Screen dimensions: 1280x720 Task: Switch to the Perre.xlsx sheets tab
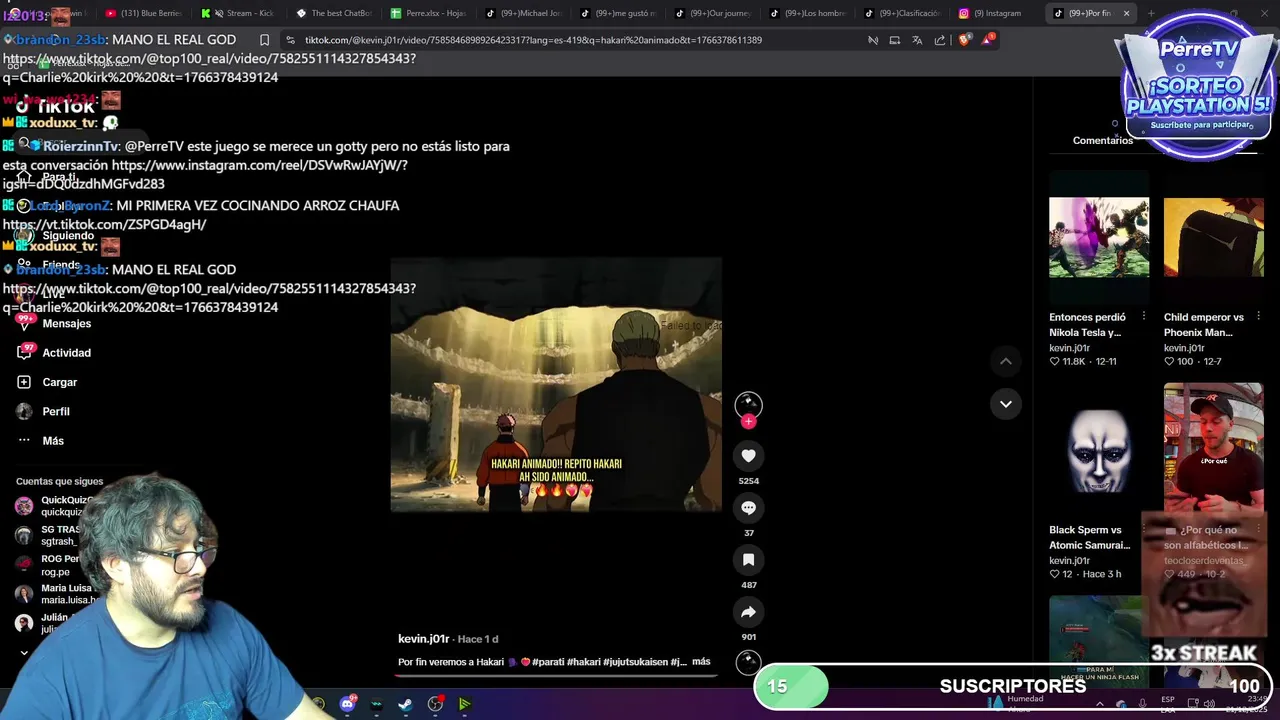point(429,13)
